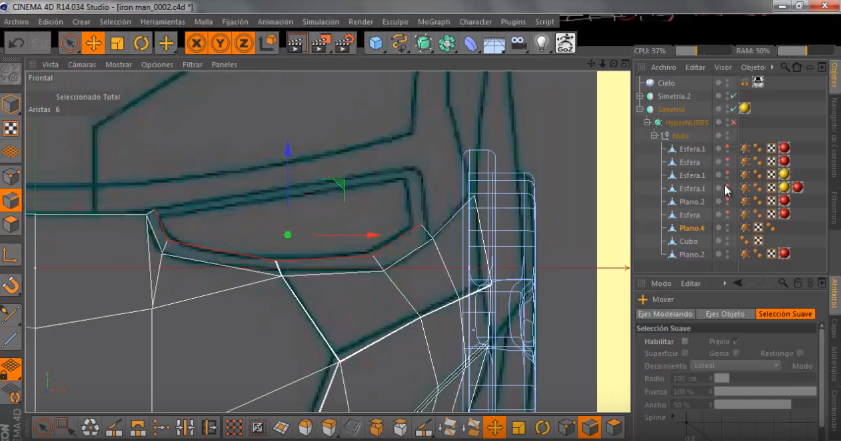Image resolution: width=841 pixels, height=441 pixels.
Task: Enable Snap magnet icon
Action: pos(11,285)
